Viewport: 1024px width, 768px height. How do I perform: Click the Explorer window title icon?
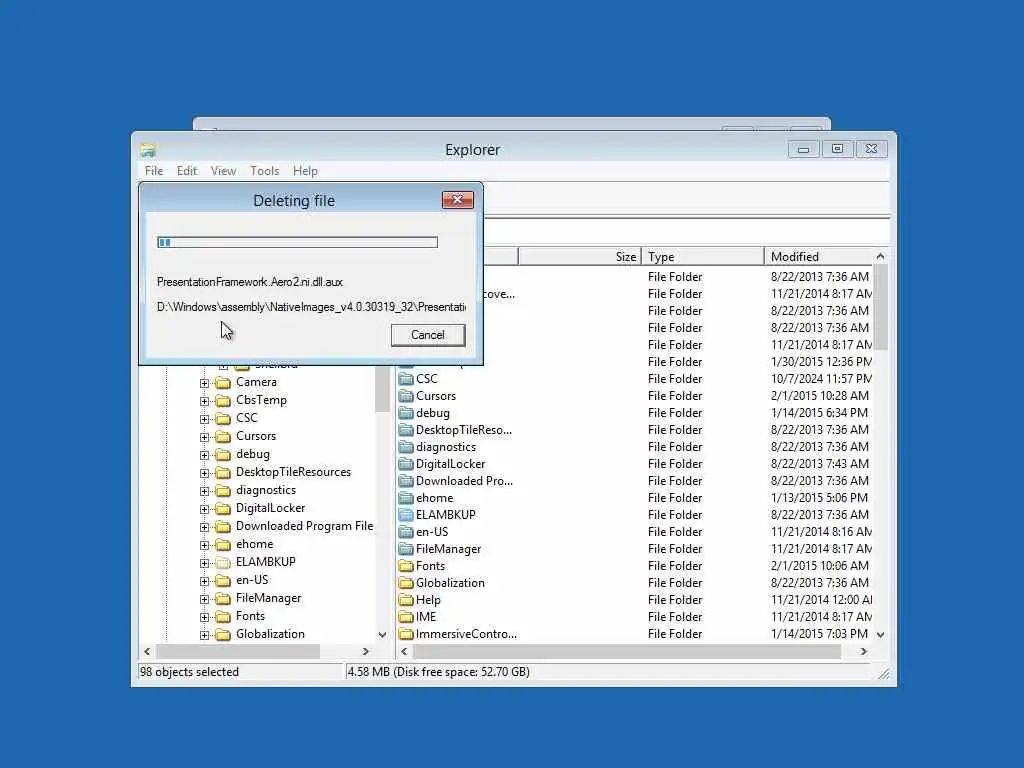pos(148,150)
